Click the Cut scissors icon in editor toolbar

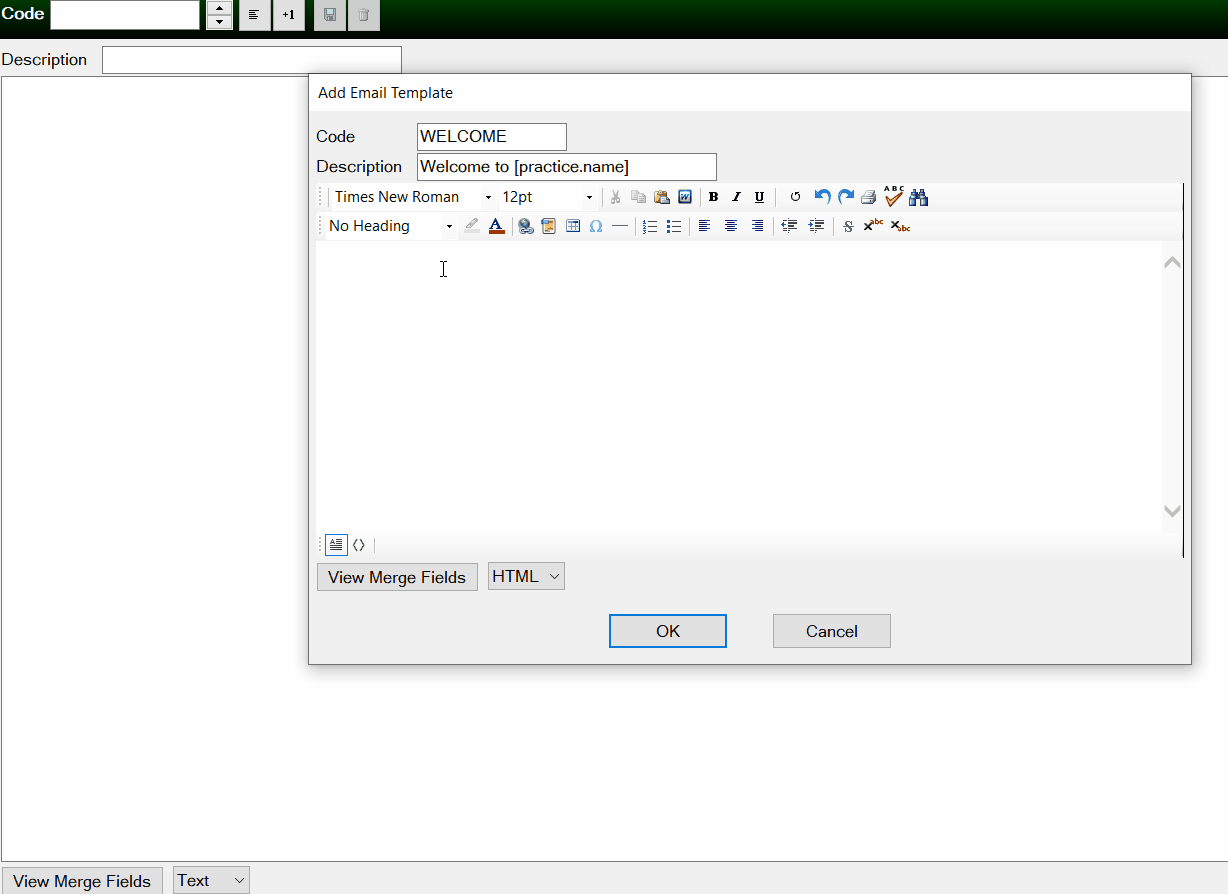point(615,197)
